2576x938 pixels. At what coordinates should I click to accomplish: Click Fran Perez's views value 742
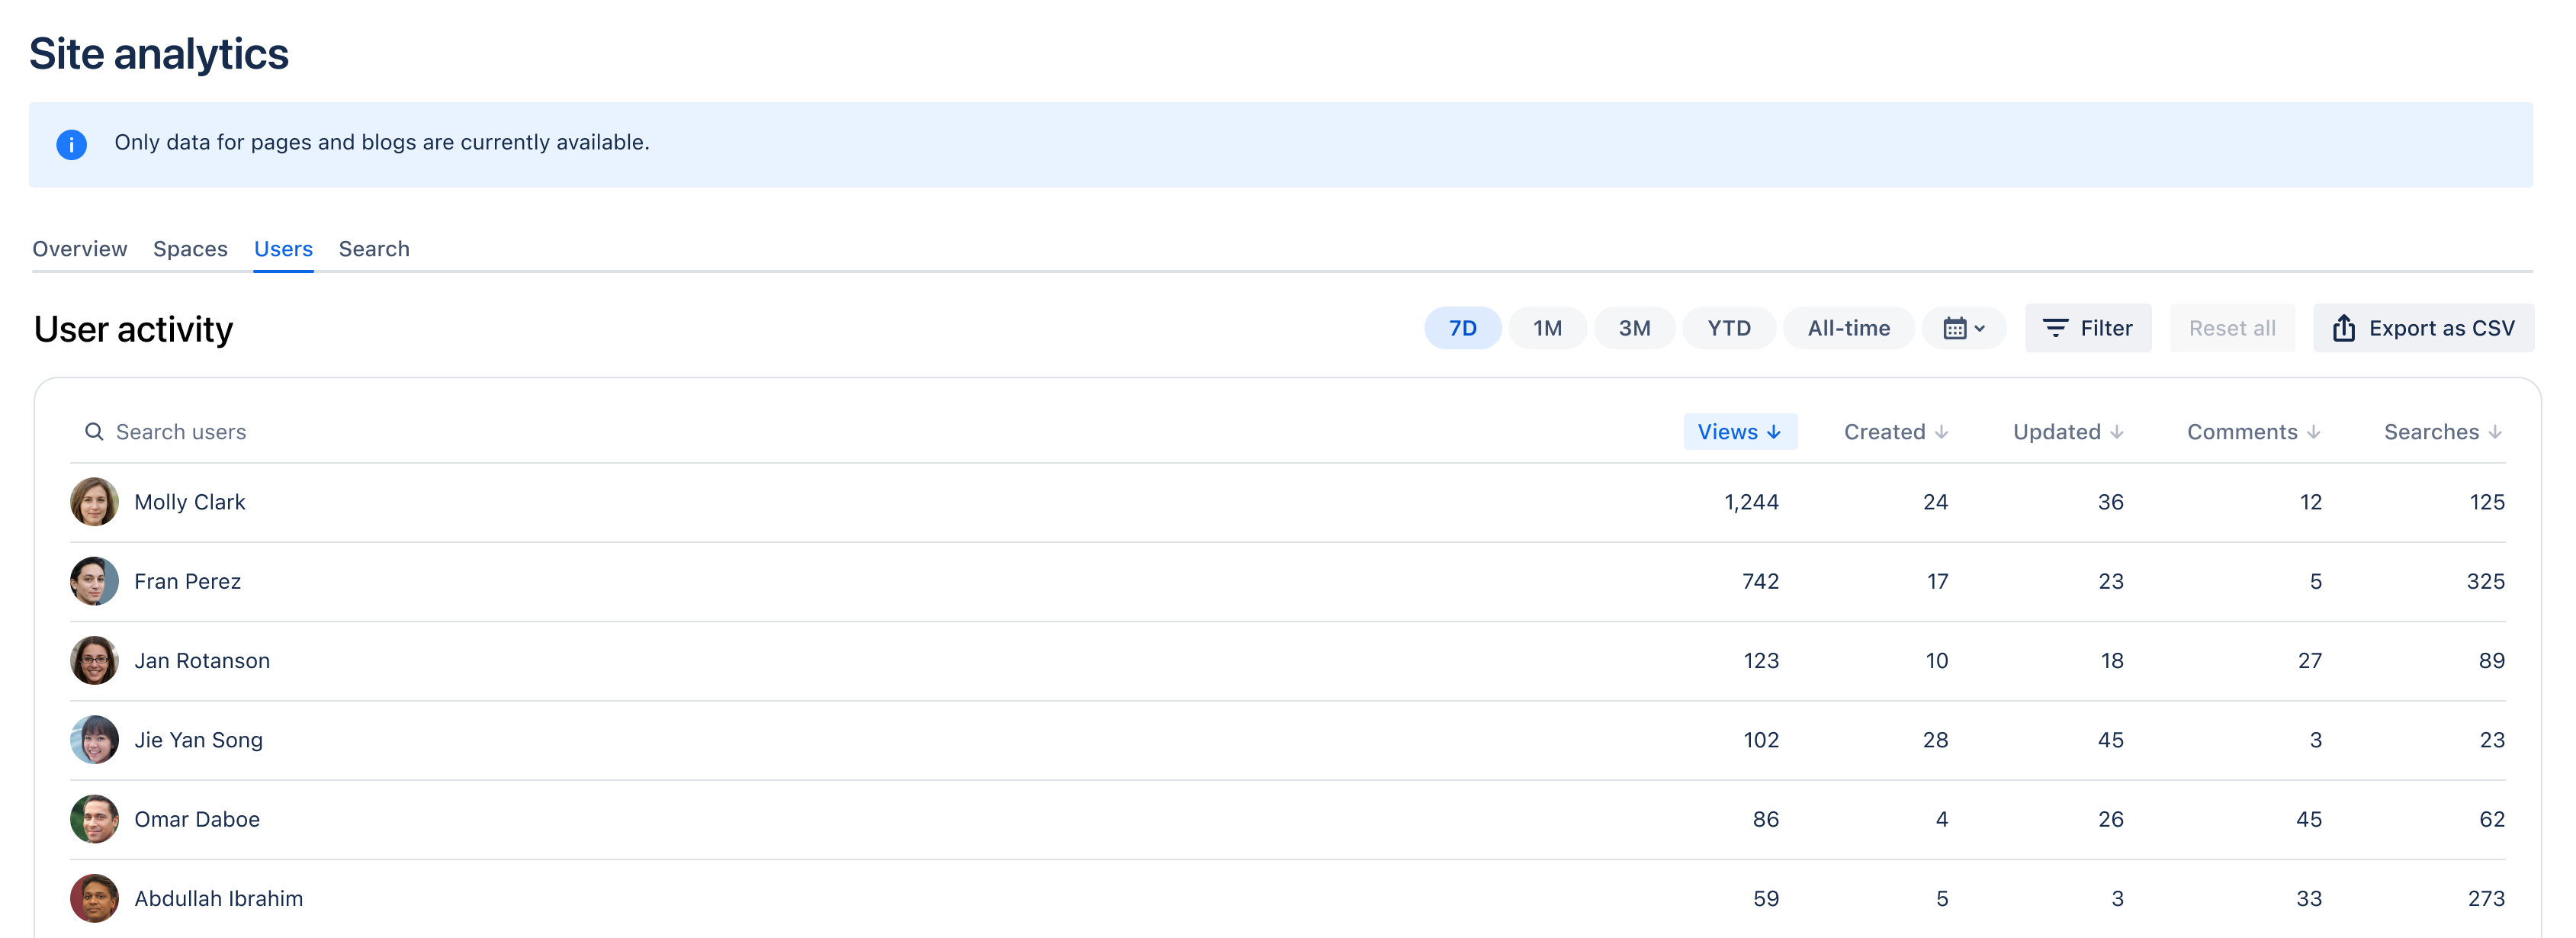1761,581
